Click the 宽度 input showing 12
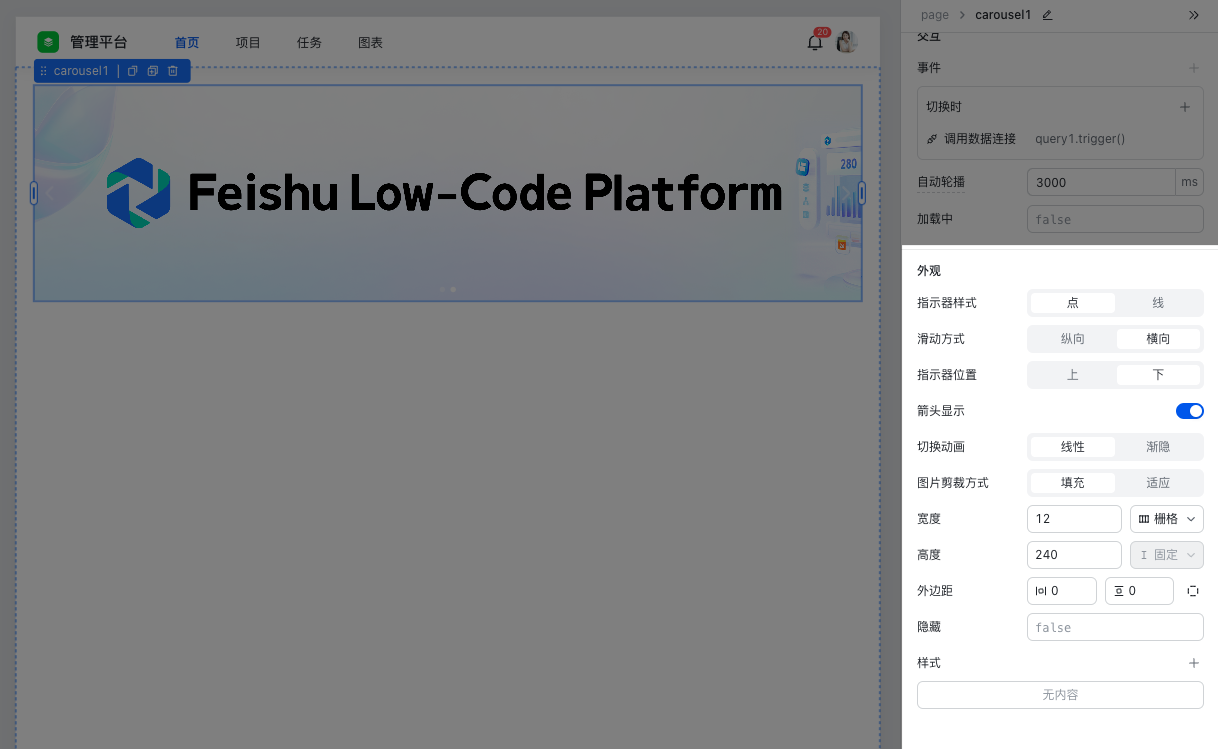This screenshot has width=1218, height=749. [1074, 519]
